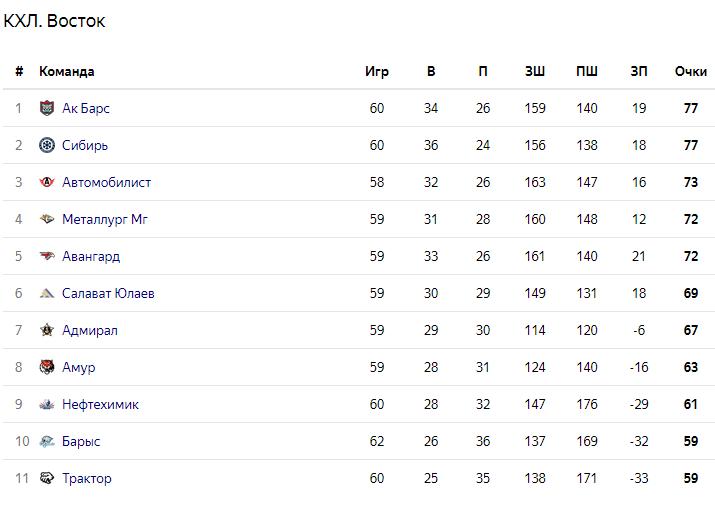Image resolution: width=715 pixels, height=513 pixels.
Task: Click the Игр column header
Action: click(377, 71)
